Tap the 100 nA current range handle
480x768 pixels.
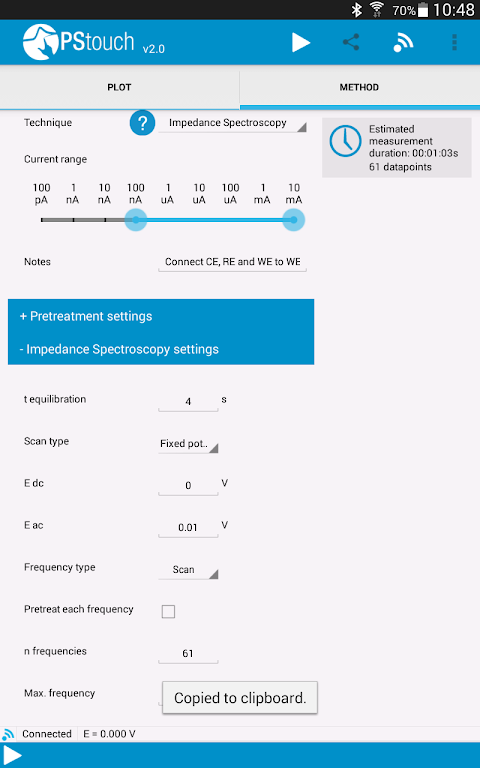pos(136,220)
